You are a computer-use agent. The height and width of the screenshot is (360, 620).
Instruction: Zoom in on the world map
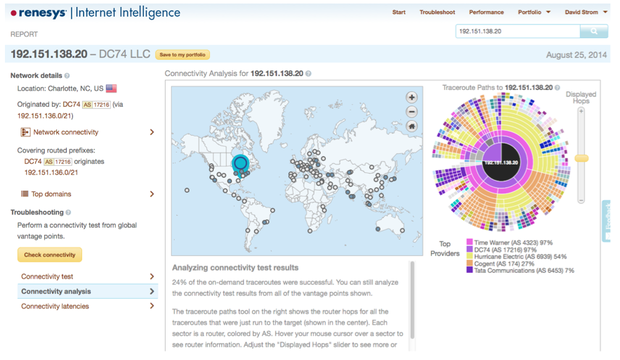(x=412, y=97)
